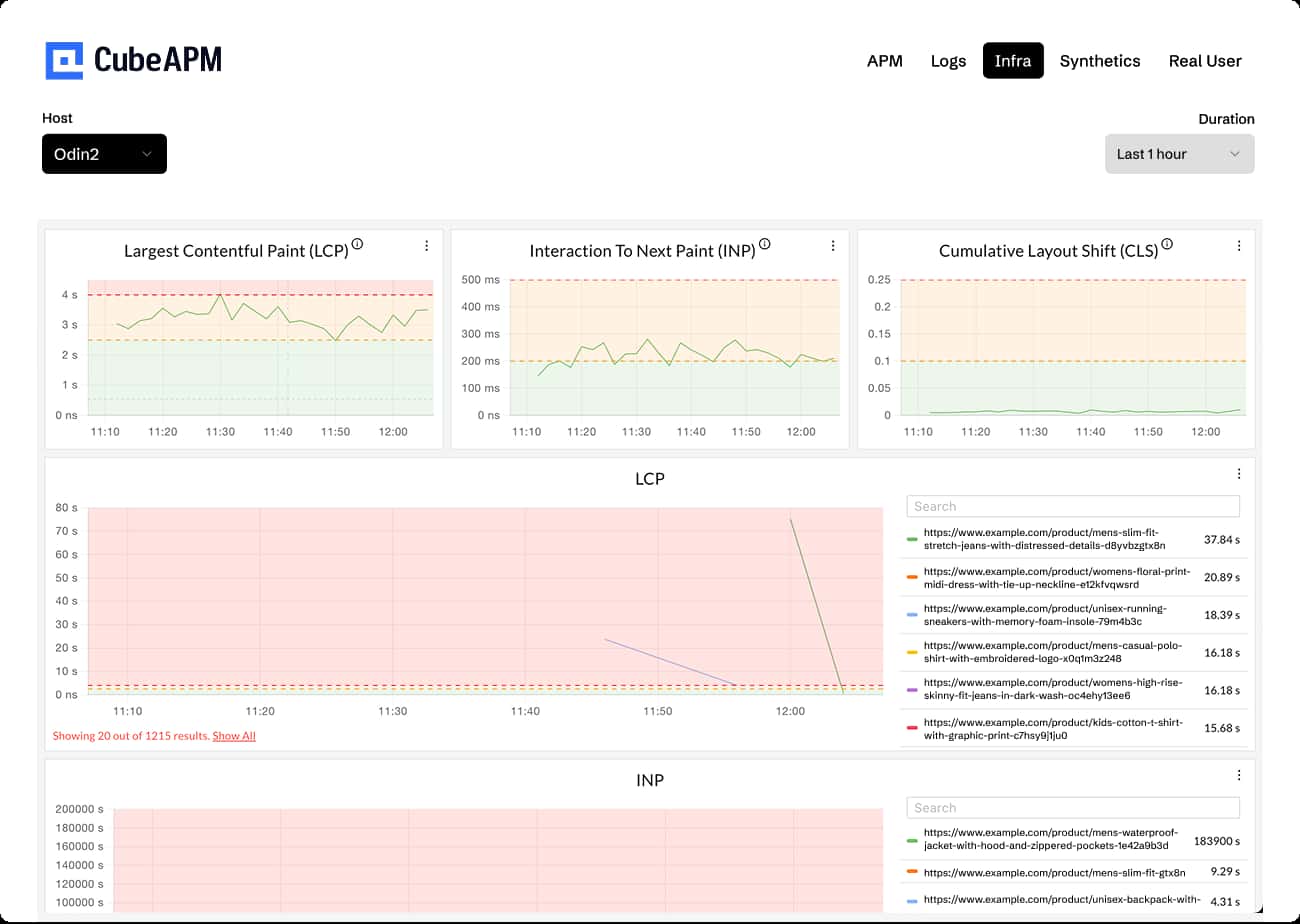
Task: Toggle the orange womens-floral-print-midi-dress series
Action: pyautogui.click(x=911, y=577)
